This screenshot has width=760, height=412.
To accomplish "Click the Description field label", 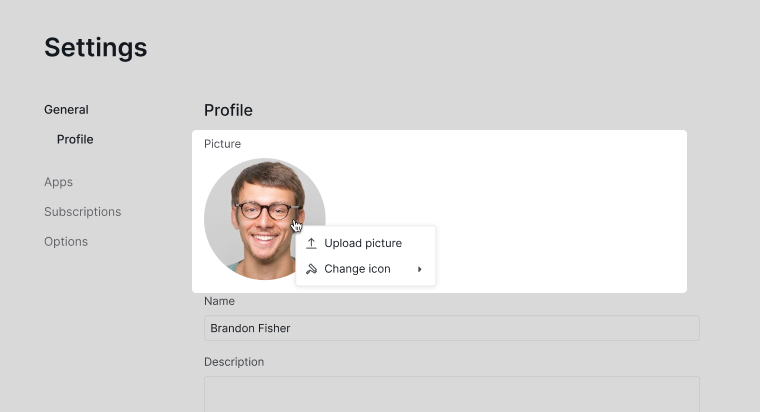I will pos(234,362).
